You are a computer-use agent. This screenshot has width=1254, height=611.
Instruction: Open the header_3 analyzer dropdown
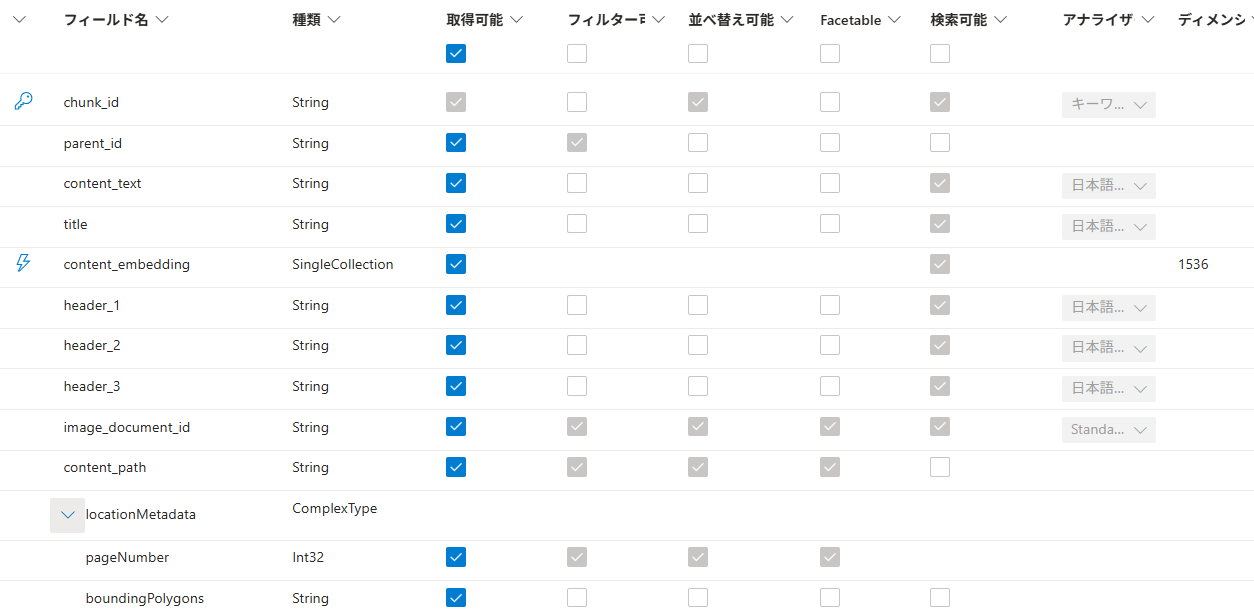[x=1109, y=389]
